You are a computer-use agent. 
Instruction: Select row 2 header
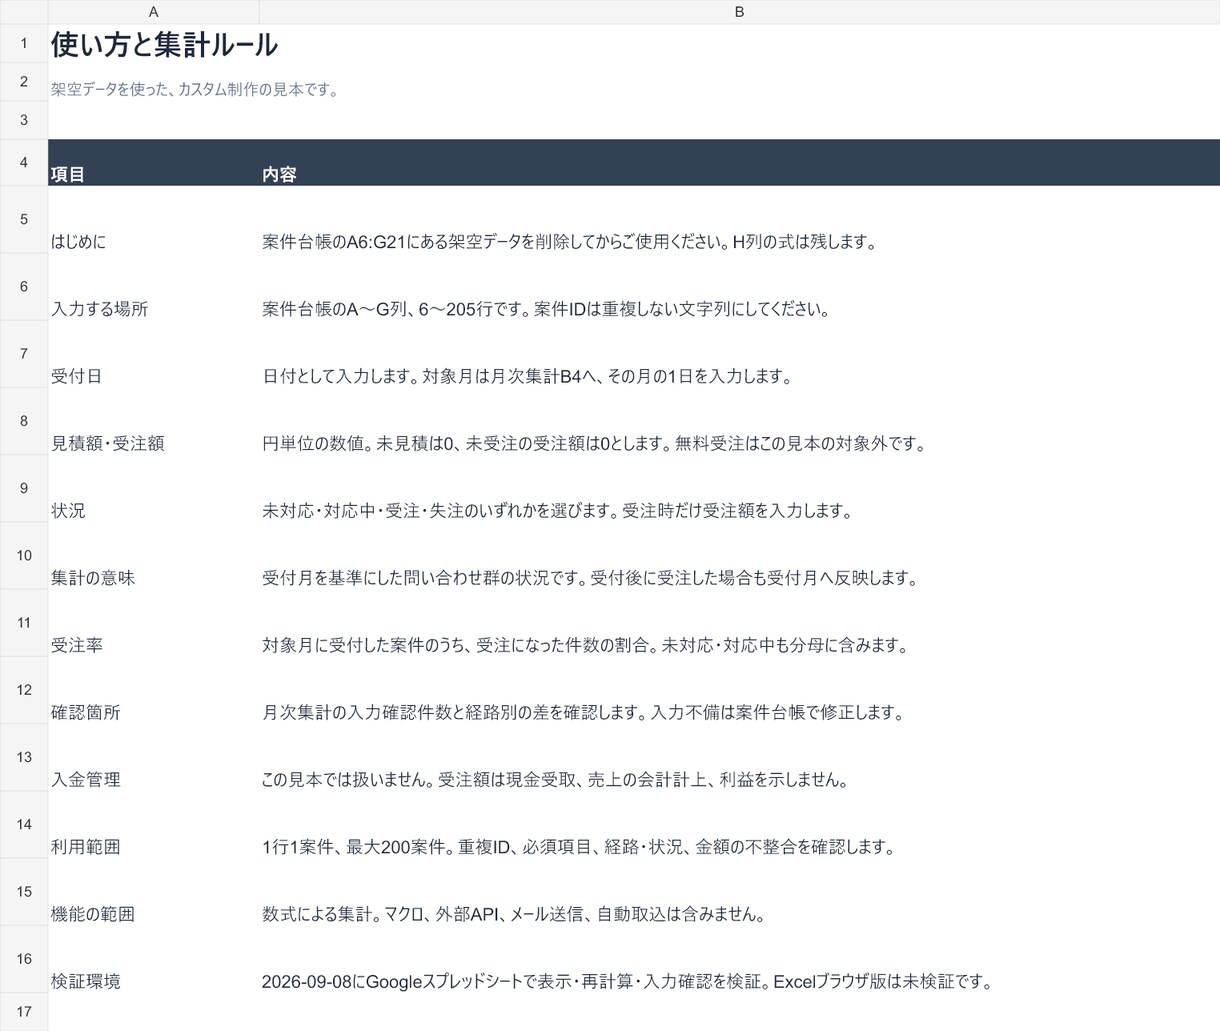(24, 81)
